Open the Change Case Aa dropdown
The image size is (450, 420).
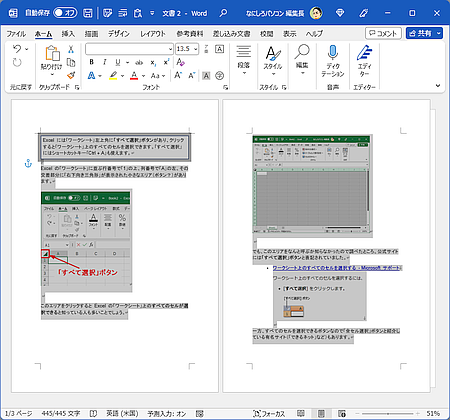(x=158, y=76)
